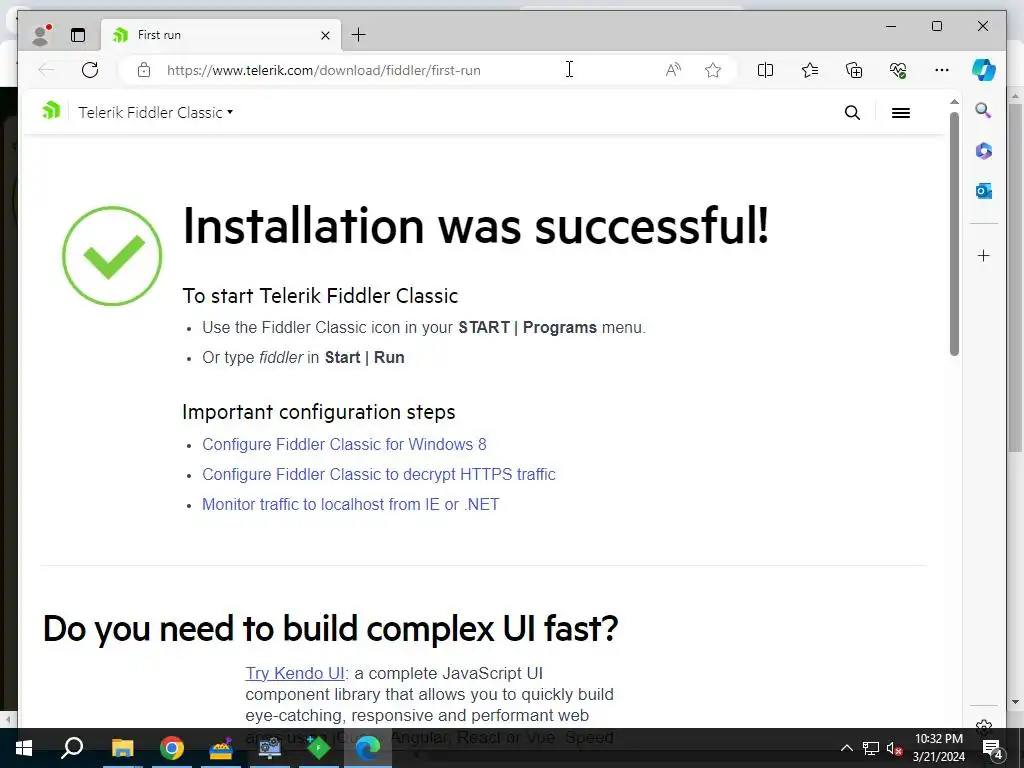Activate Read aloud icon in address bar
The width and height of the screenshot is (1024, 768).
coord(673,70)
